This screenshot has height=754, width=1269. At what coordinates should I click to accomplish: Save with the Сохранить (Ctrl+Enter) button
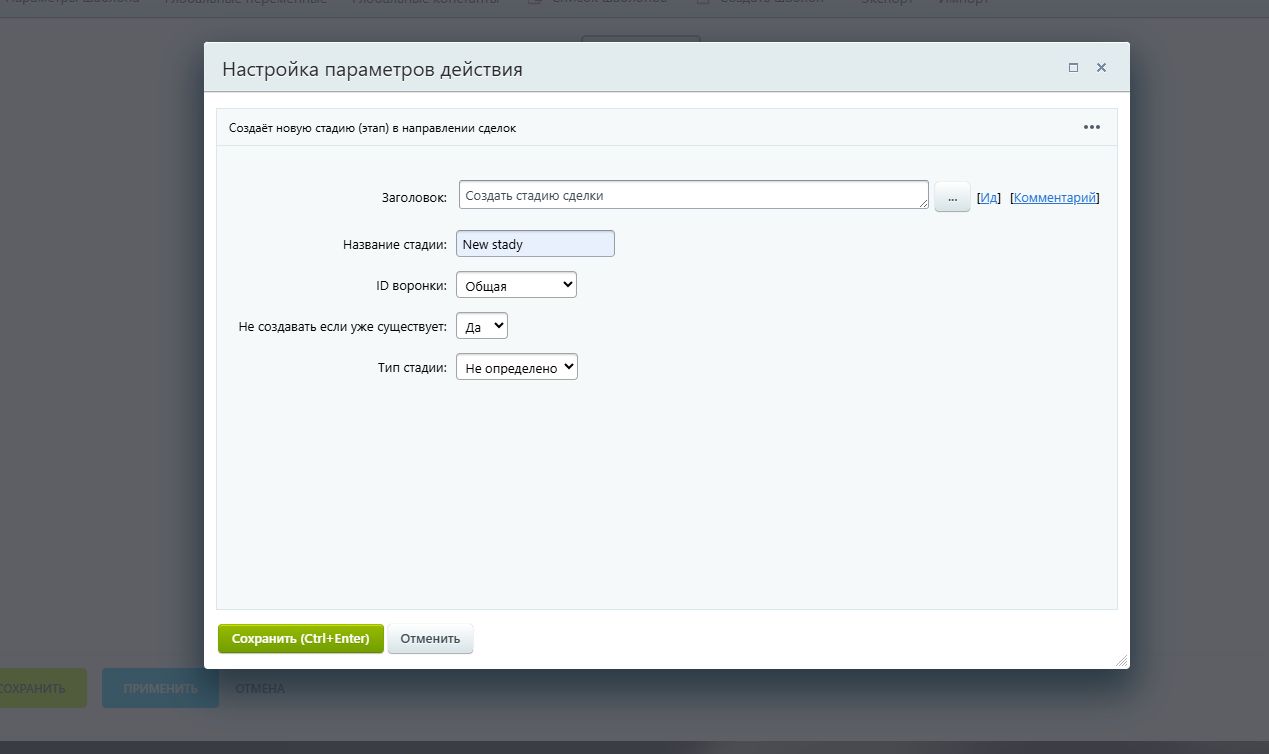tap(300, 638)
